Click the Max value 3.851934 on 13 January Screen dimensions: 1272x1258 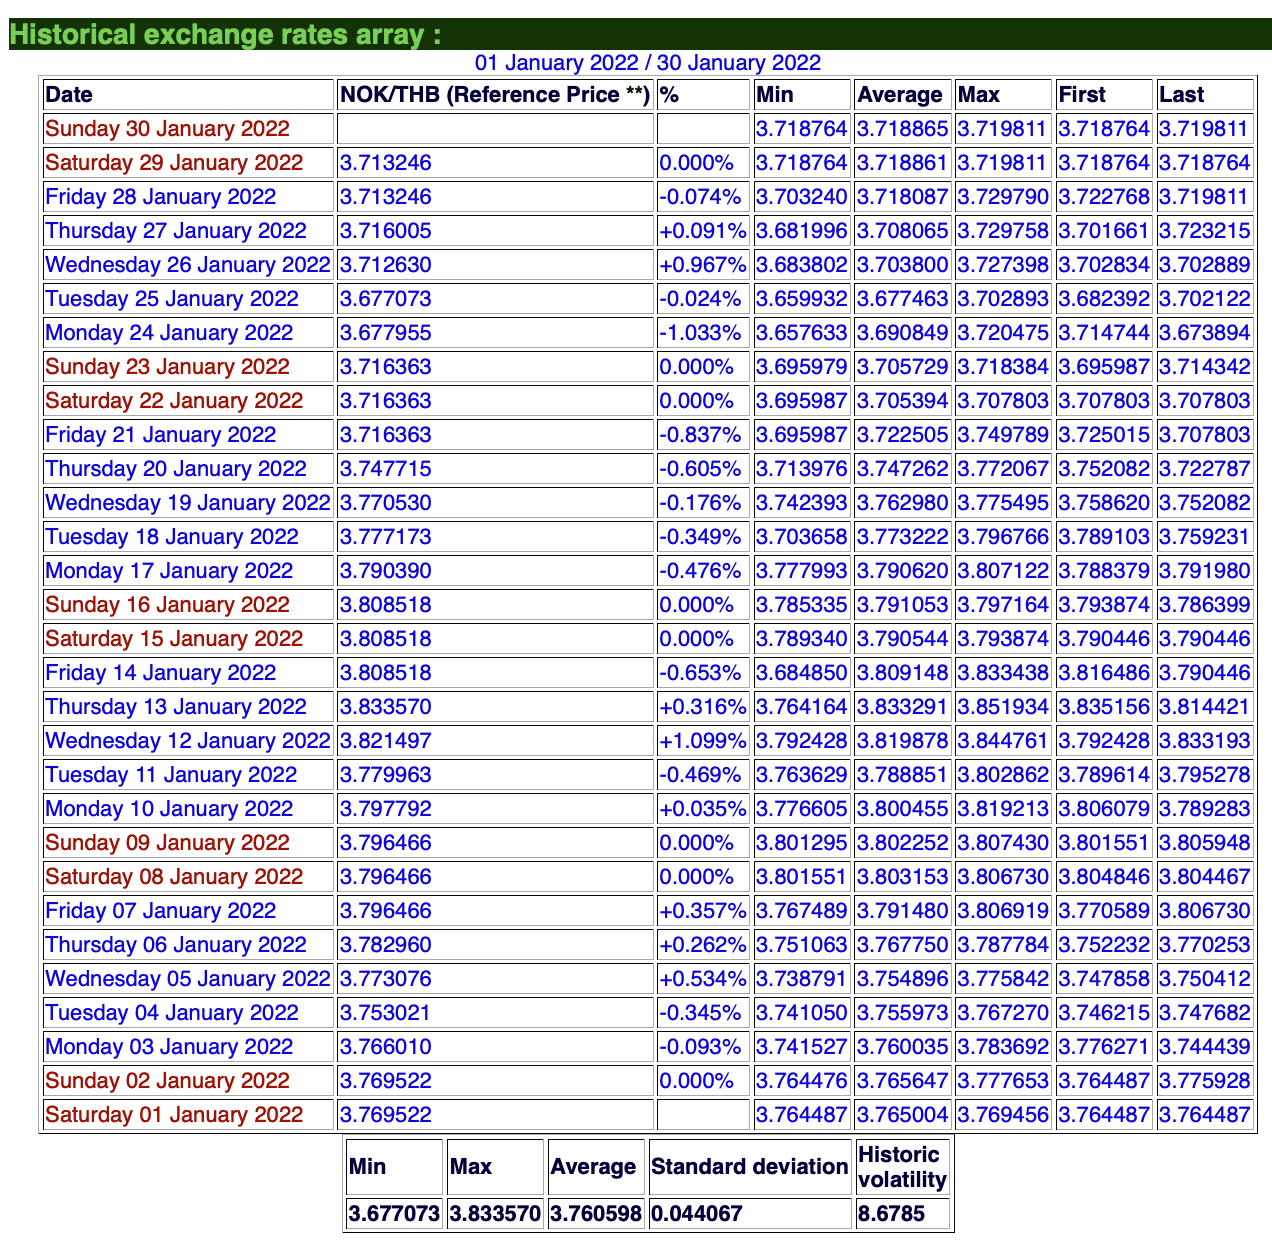pyautogui.click(x=1003, y=707)
